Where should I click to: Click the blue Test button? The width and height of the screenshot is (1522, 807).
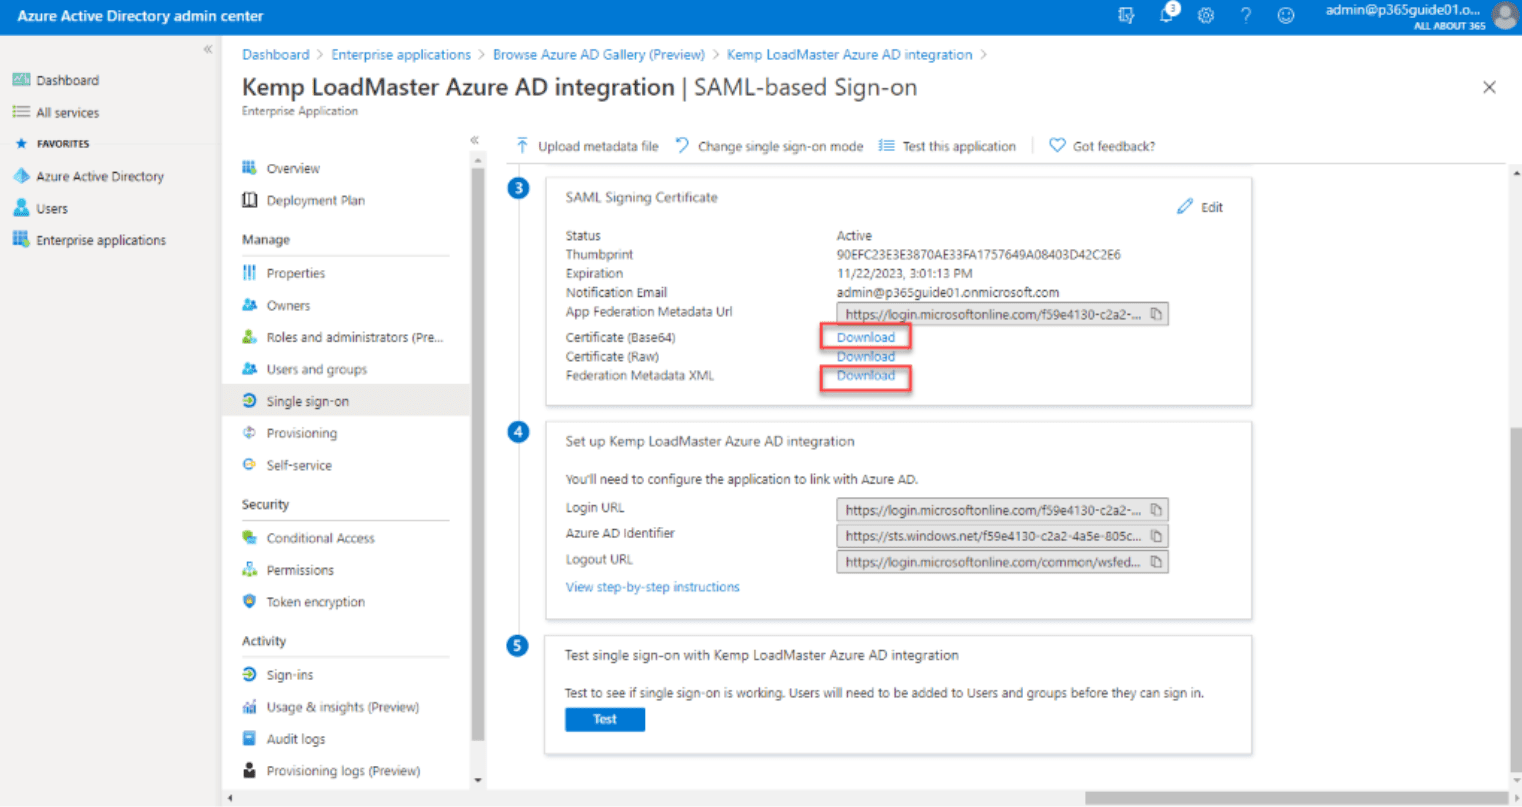click(x=605, y=719)
